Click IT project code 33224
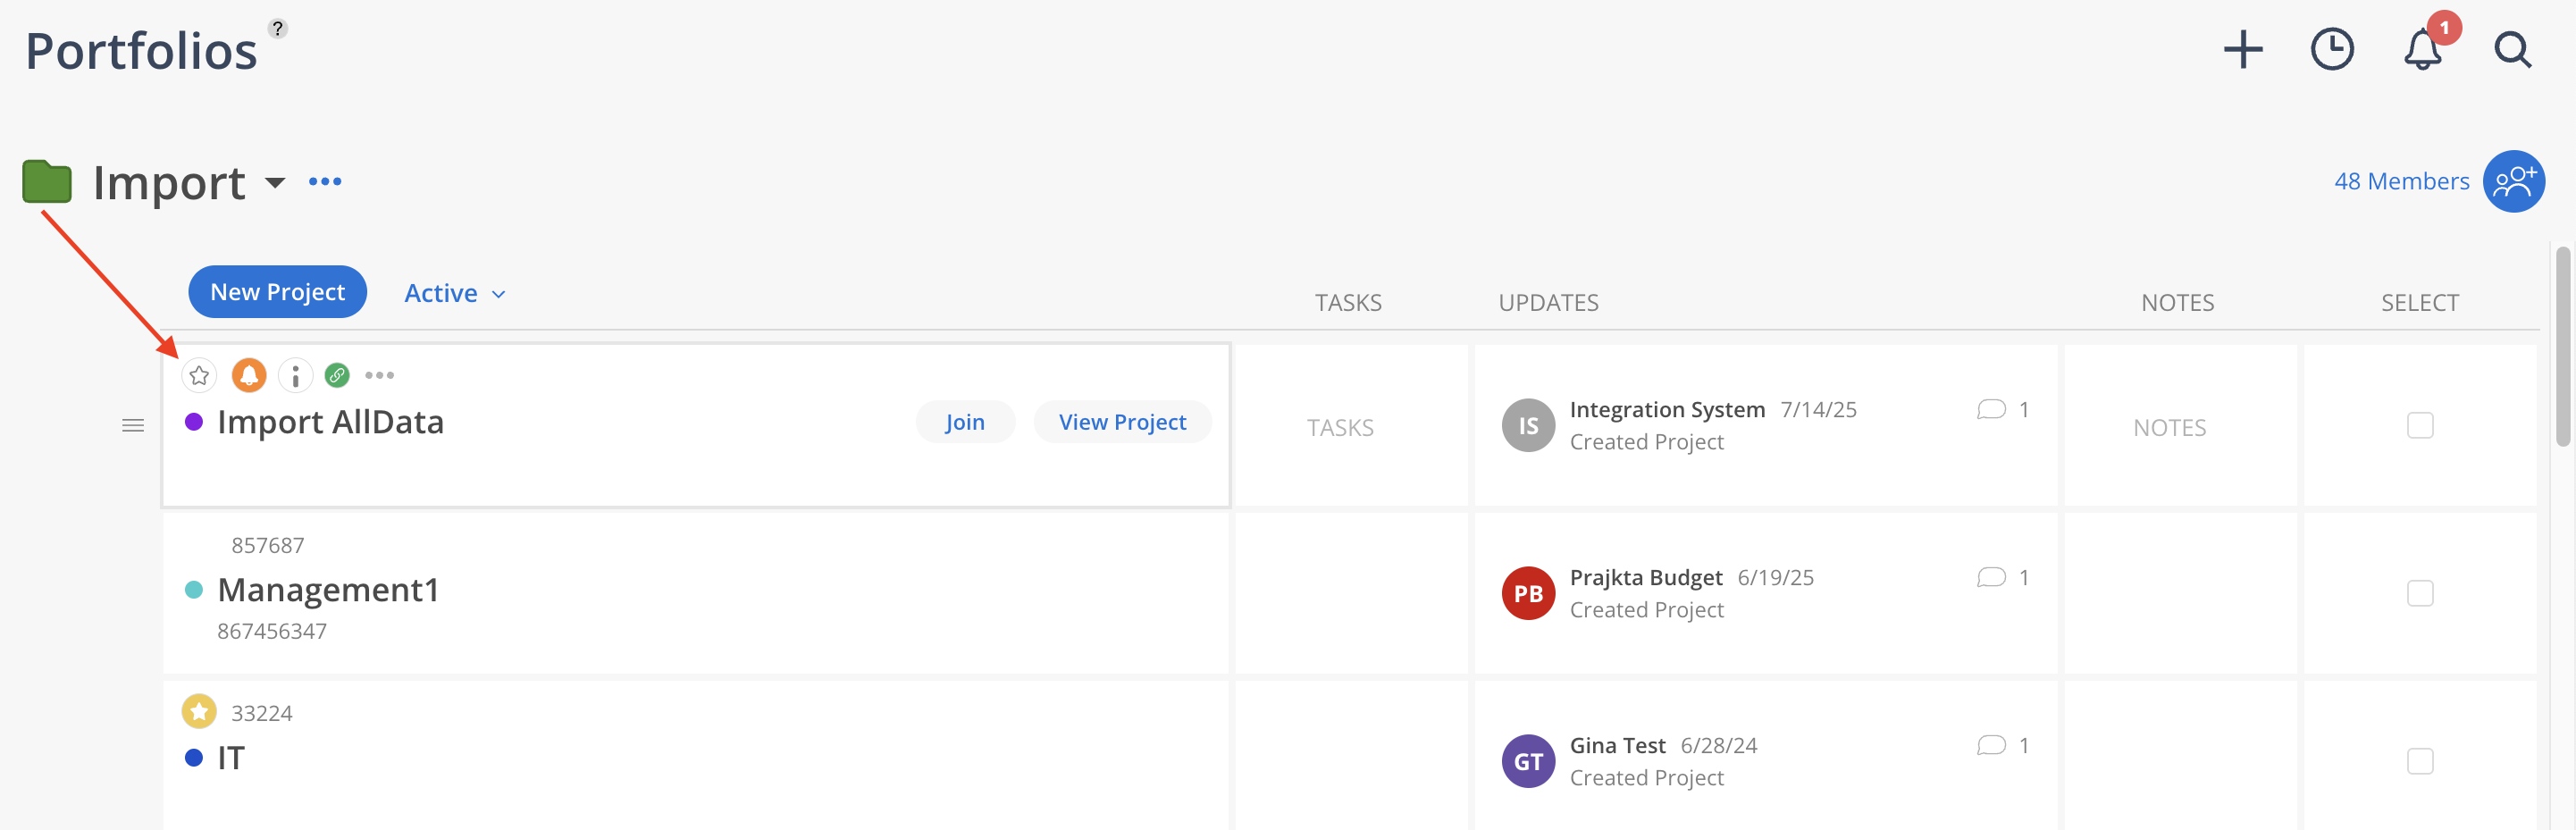The height and width of the screenshot is (830, 2576). click(261, 713)
